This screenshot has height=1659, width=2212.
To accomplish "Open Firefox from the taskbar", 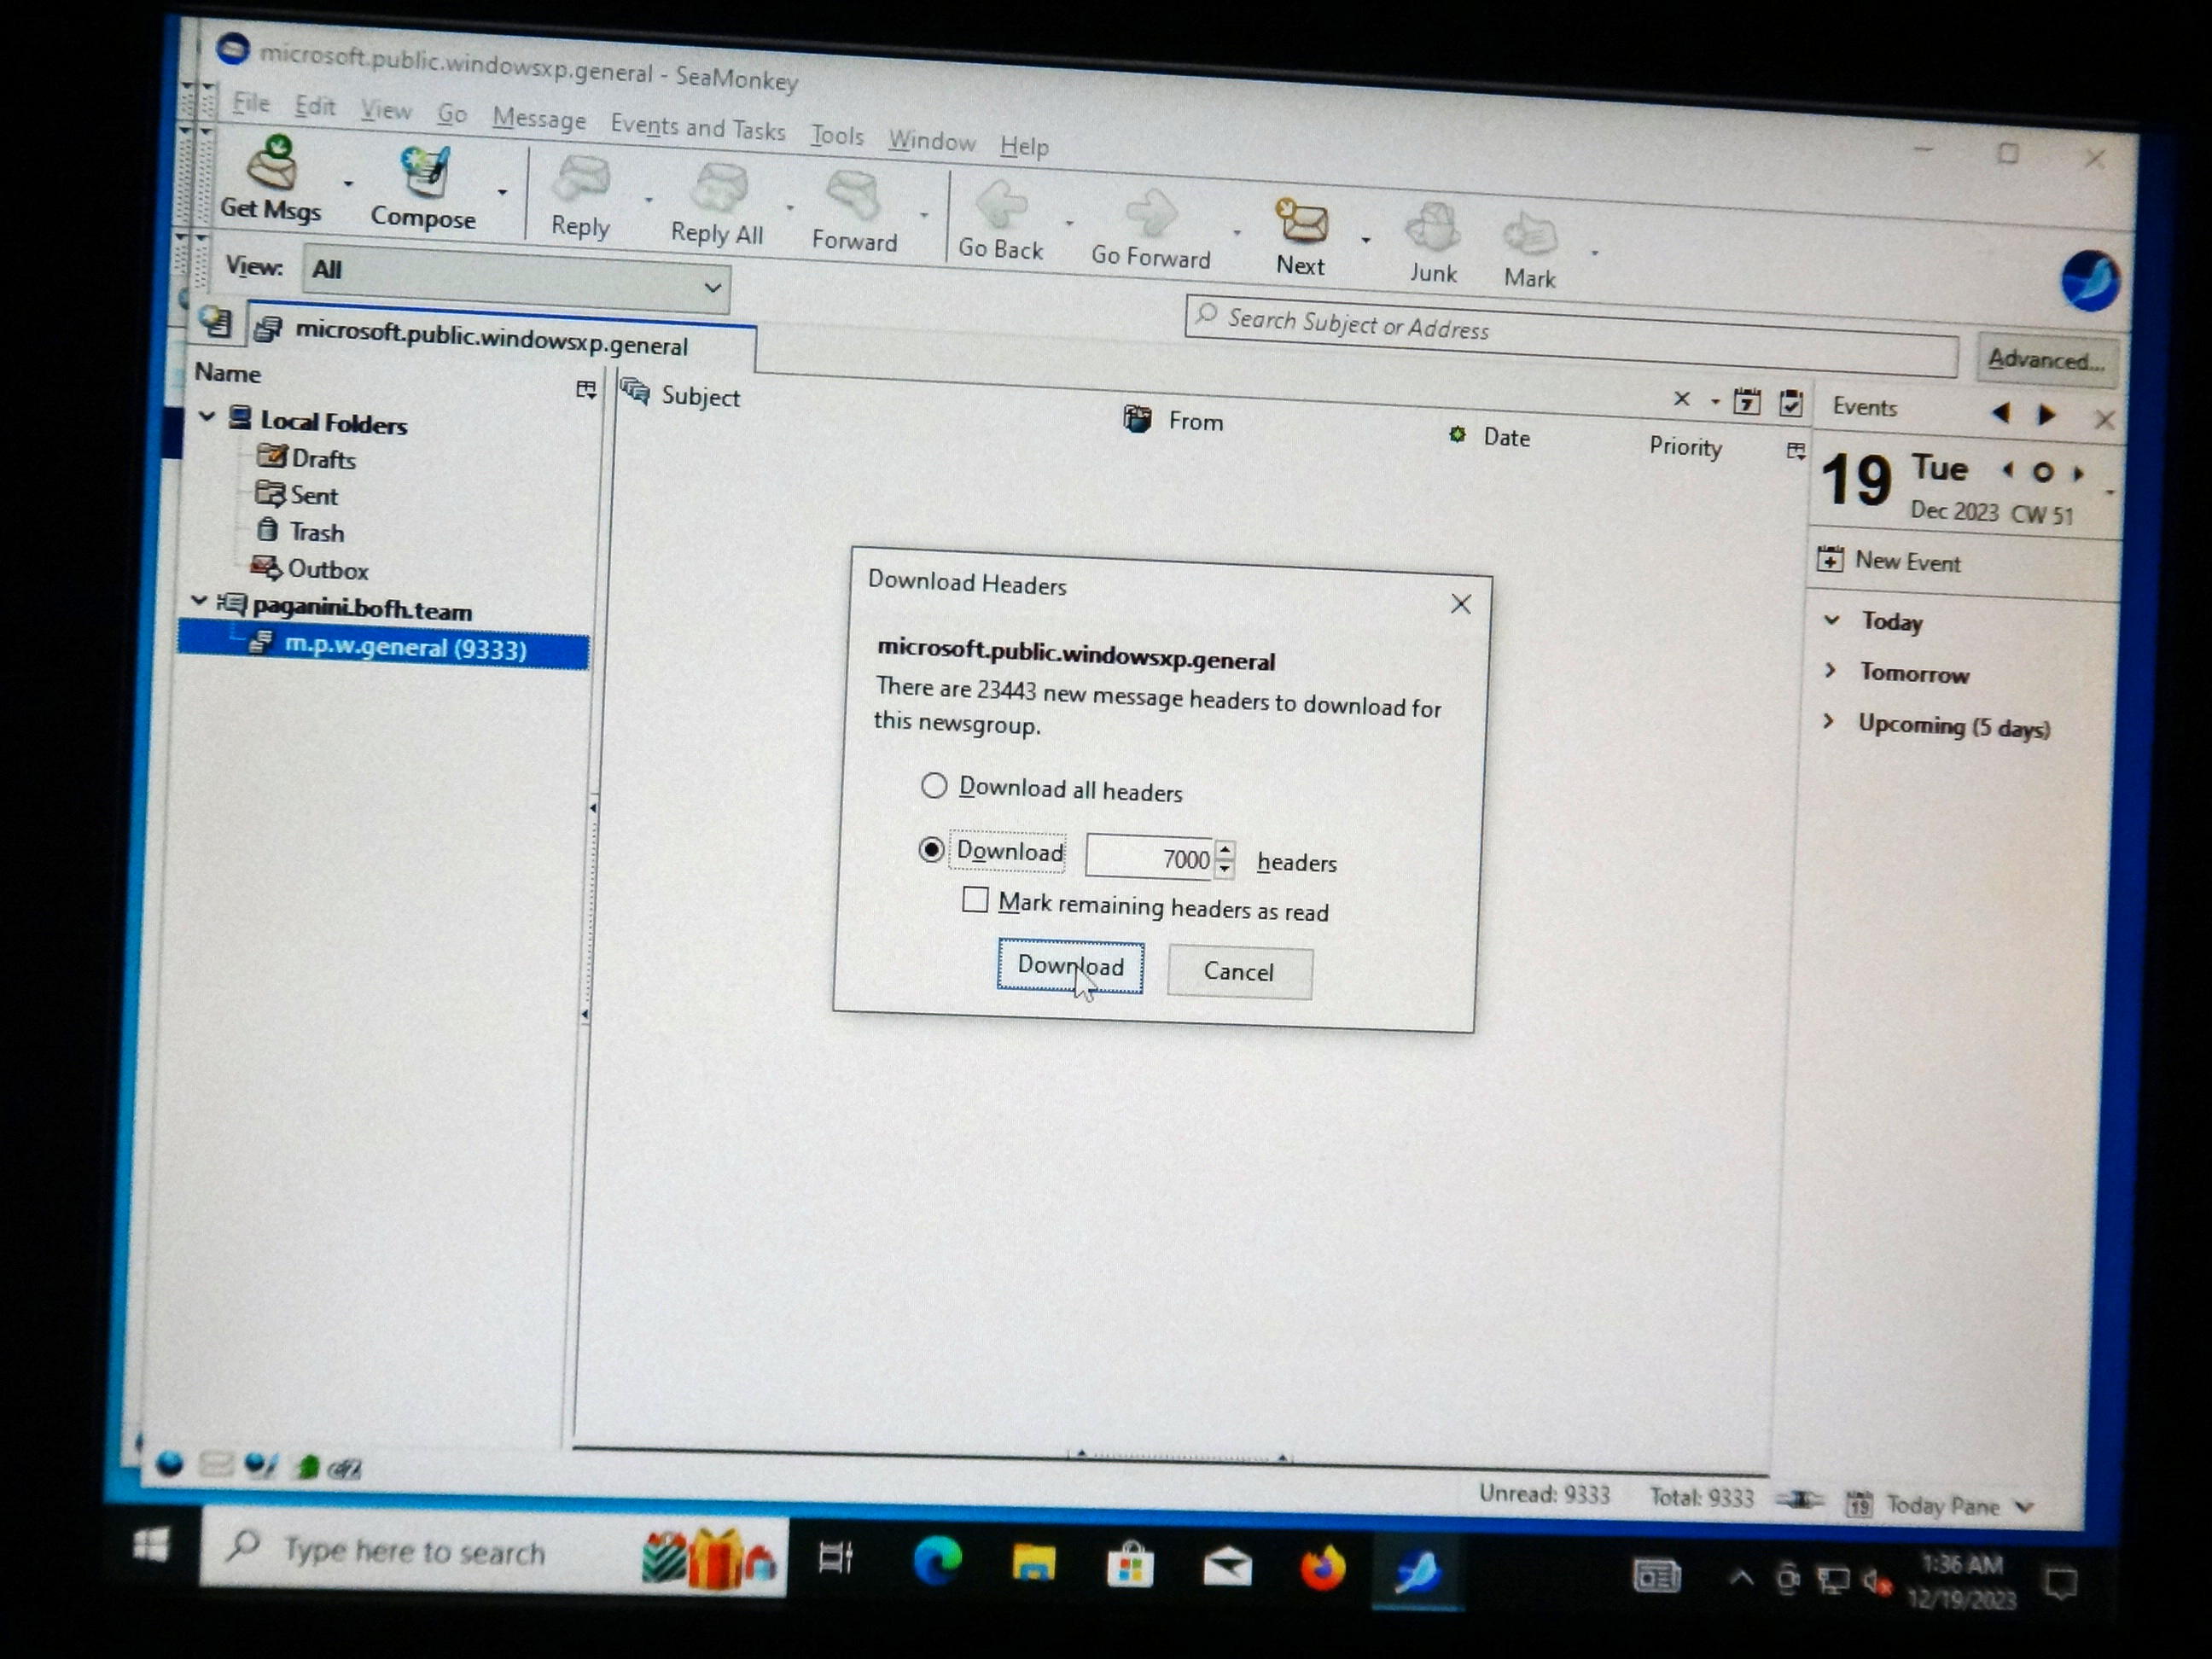I will (1323, 1568).
